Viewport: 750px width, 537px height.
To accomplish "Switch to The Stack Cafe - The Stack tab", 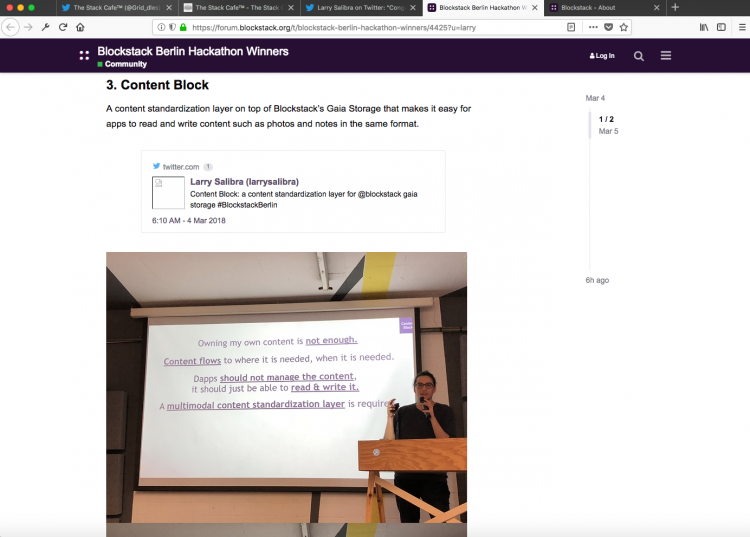I will point(239,8).
